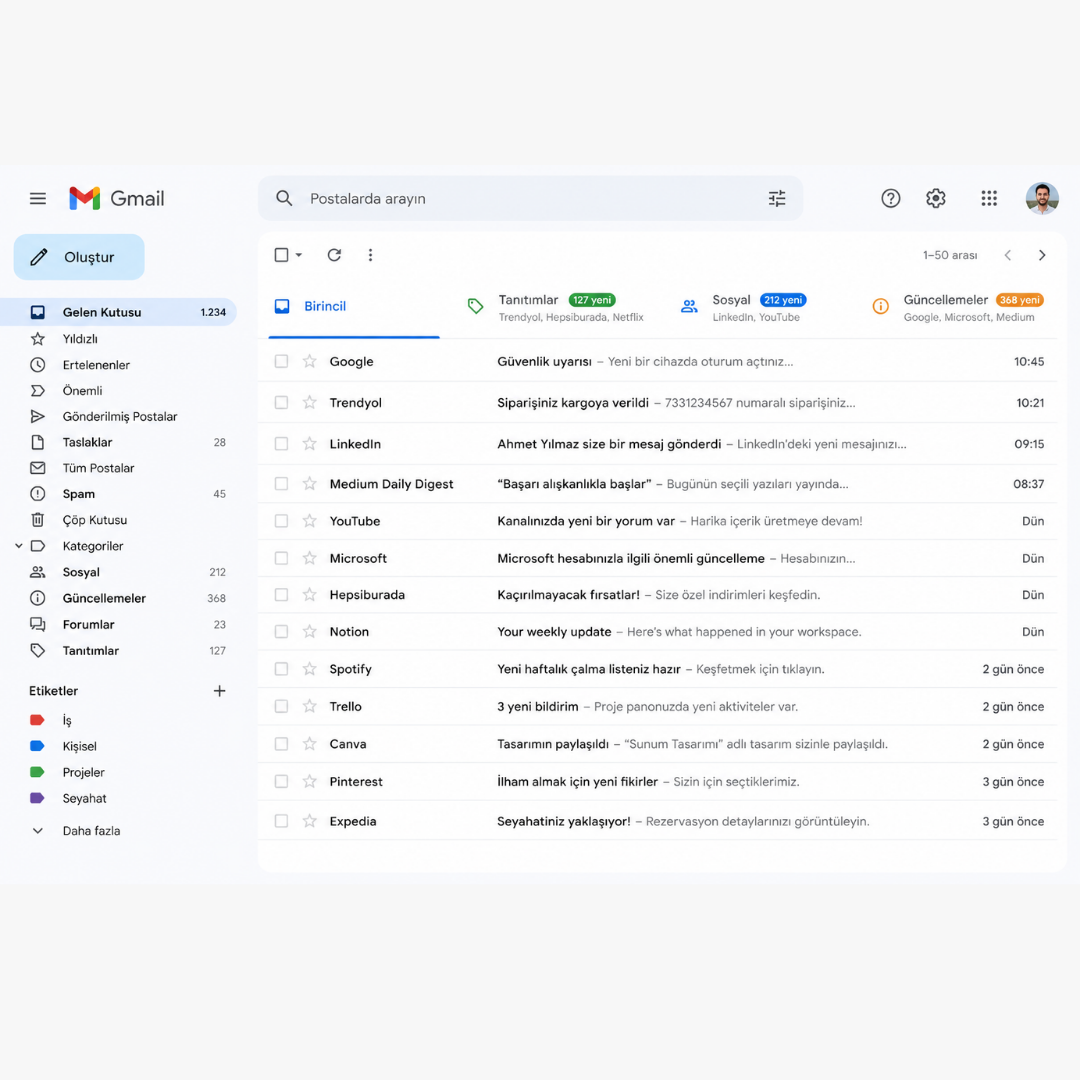The image size is (1080, 1080).
Task: Open Gönderilmiş Postalar folder
Action: coord(118,417)
